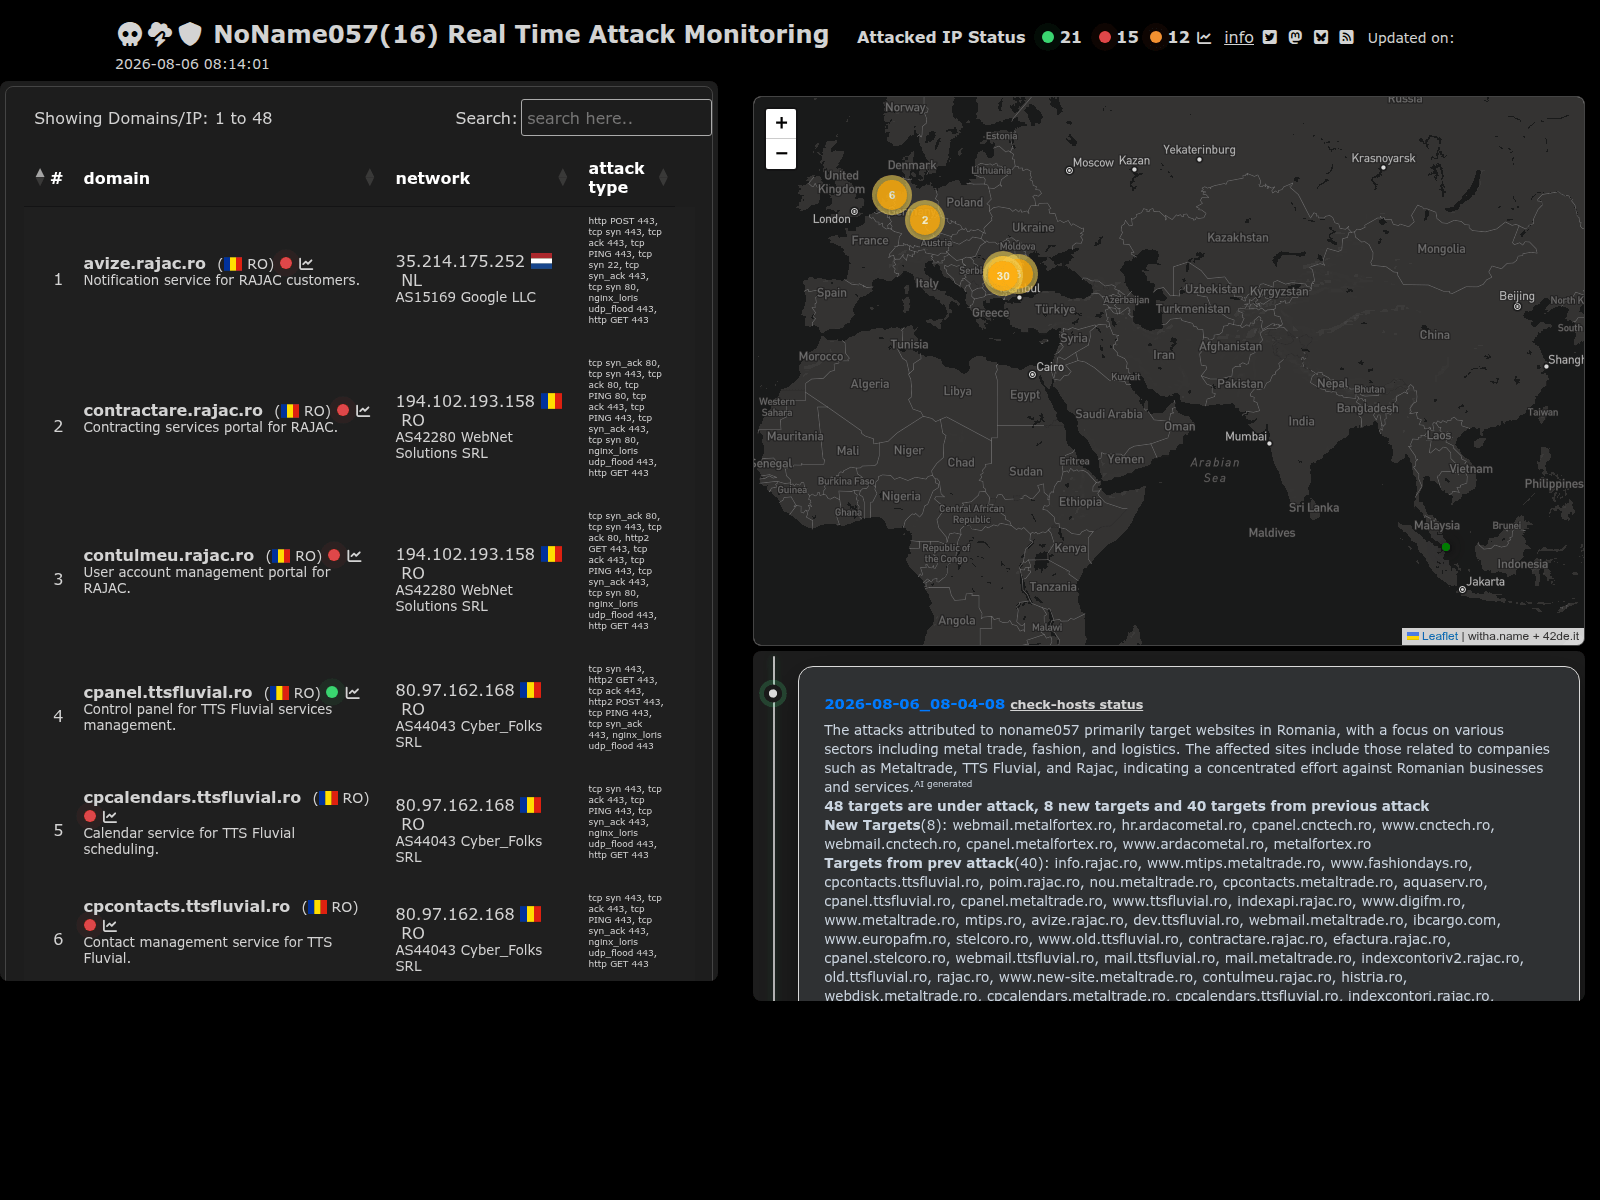Click the orange status dot showing 12
Screen dimensions: 1600x1200
(1156, 37)
